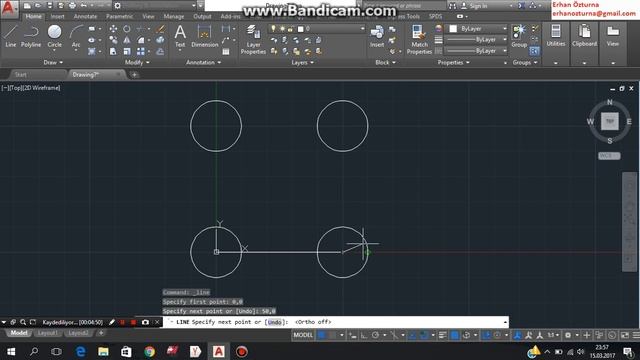
Task: Select the Polyline tool
Action: tap(31, 36)
